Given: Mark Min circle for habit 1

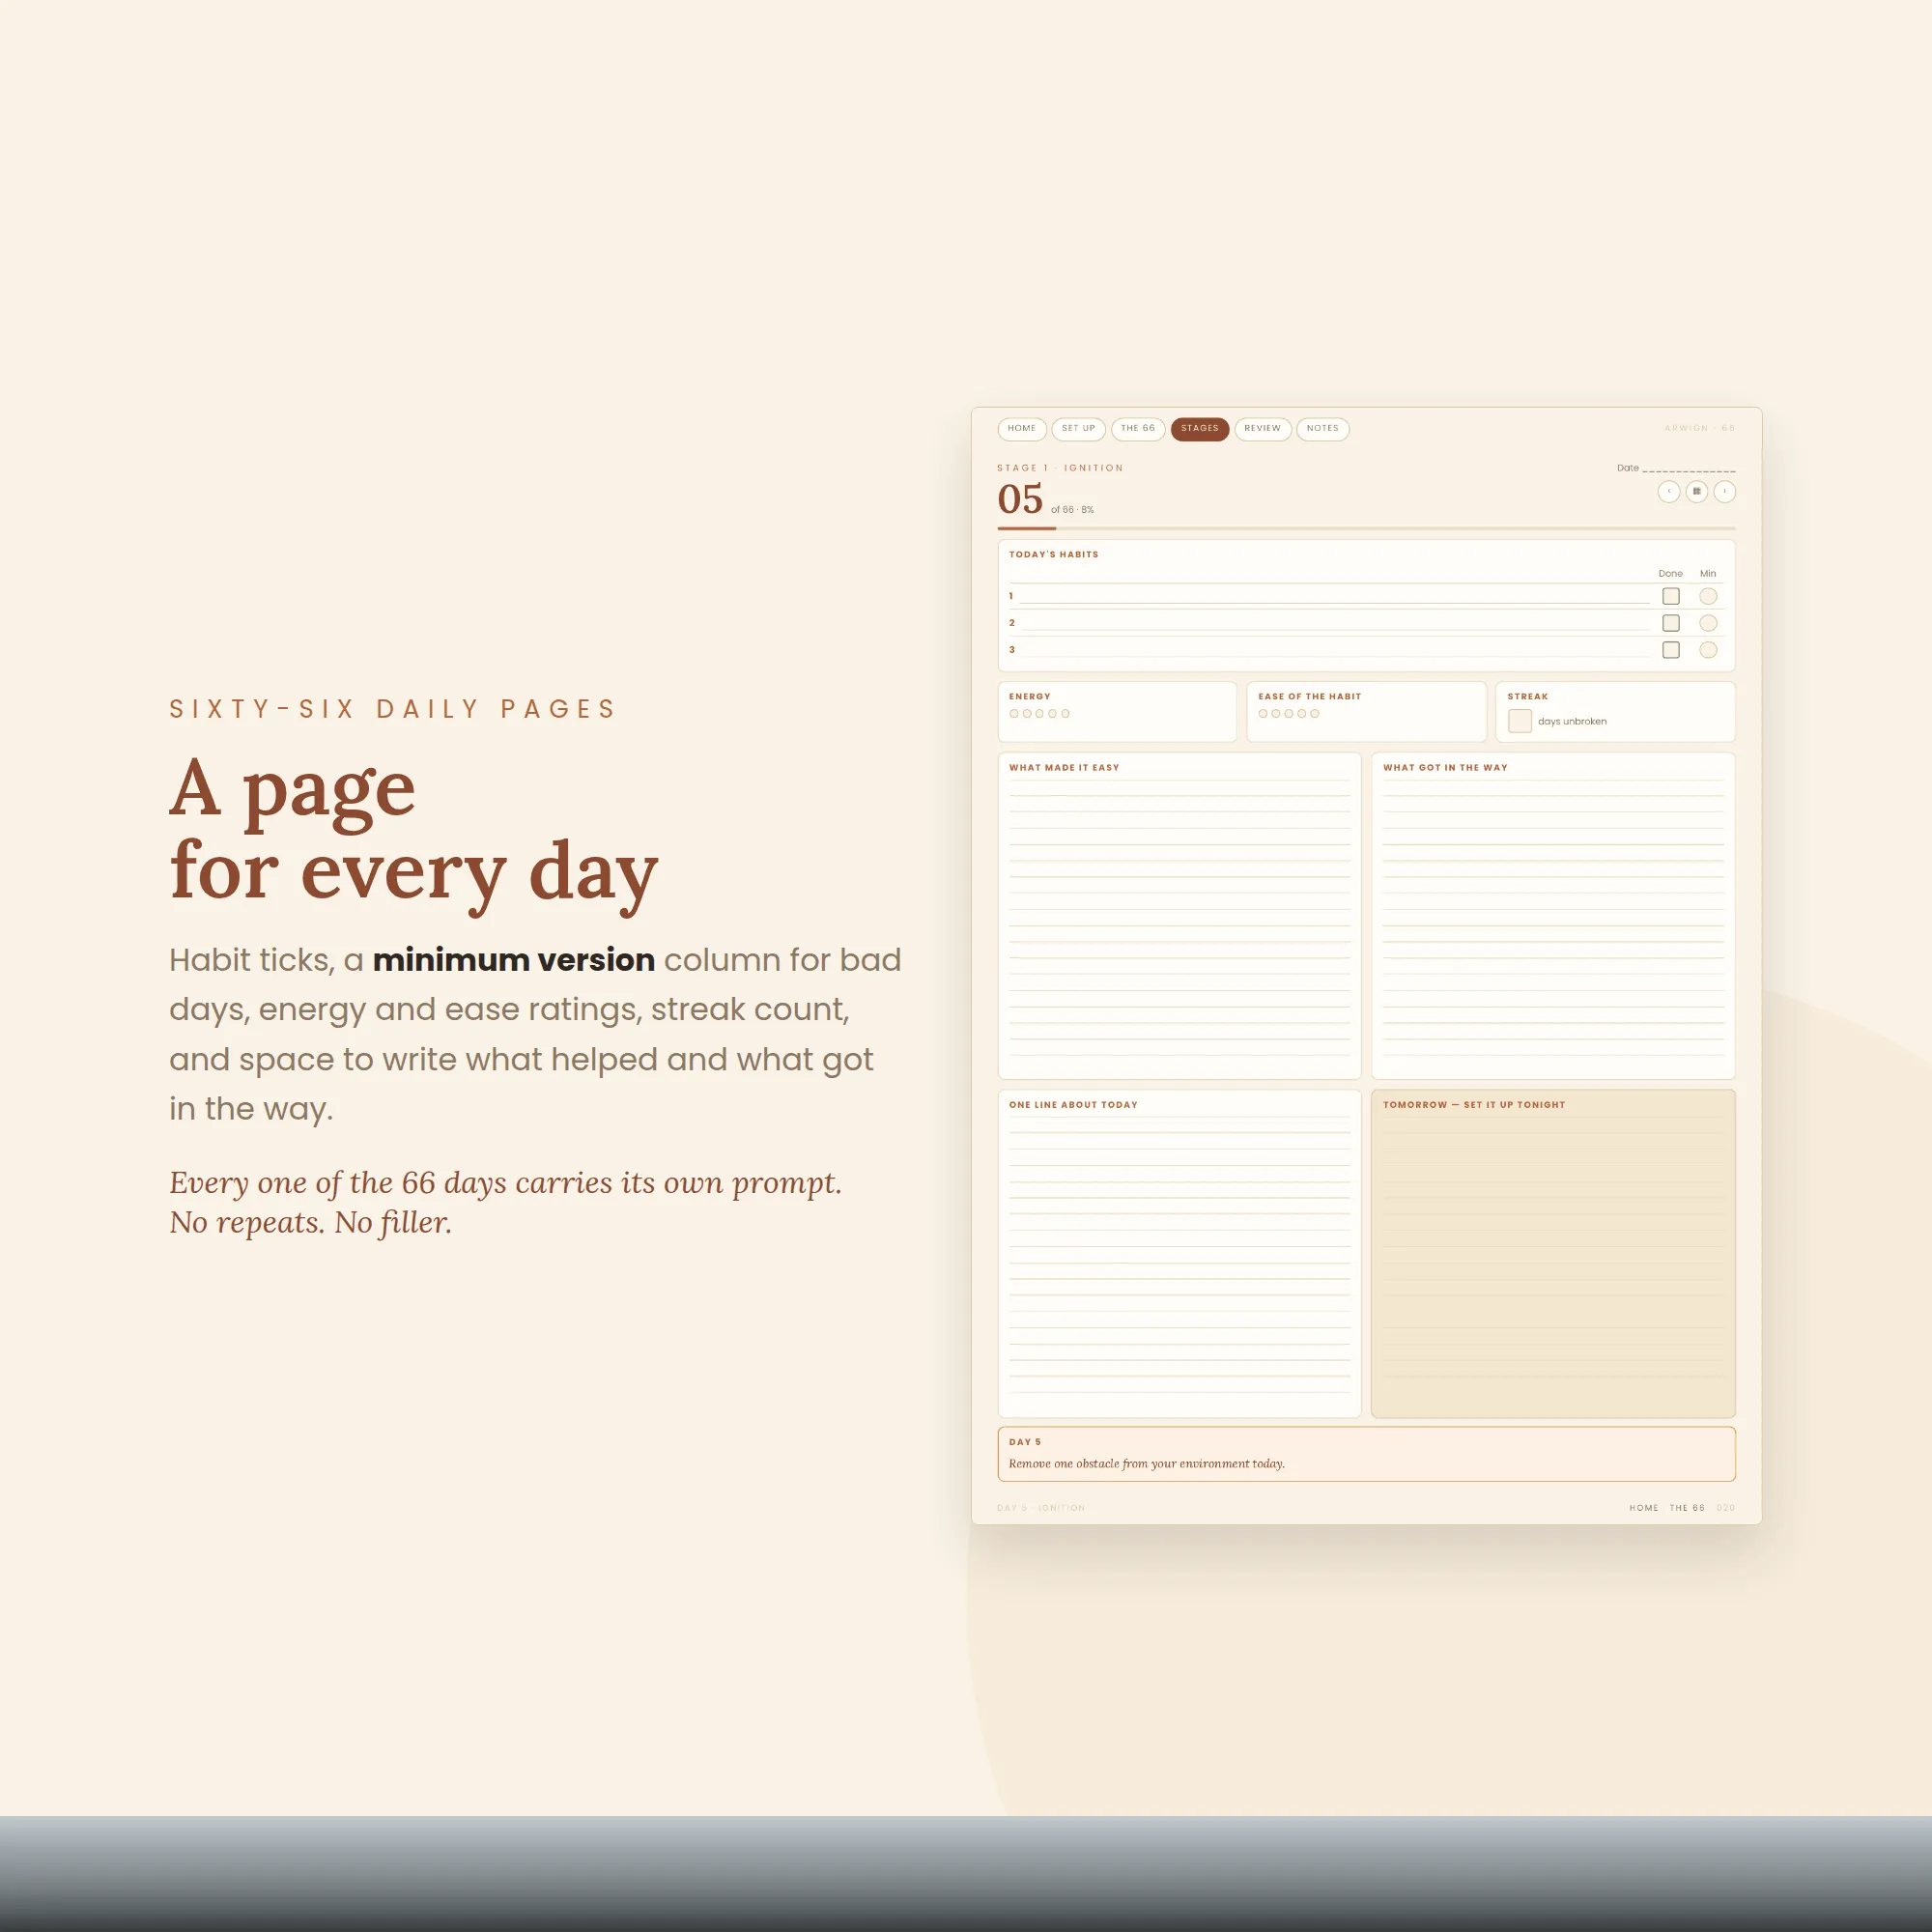Looking at the screenshot, I should pyautogui.click(x=1708, y=596).
